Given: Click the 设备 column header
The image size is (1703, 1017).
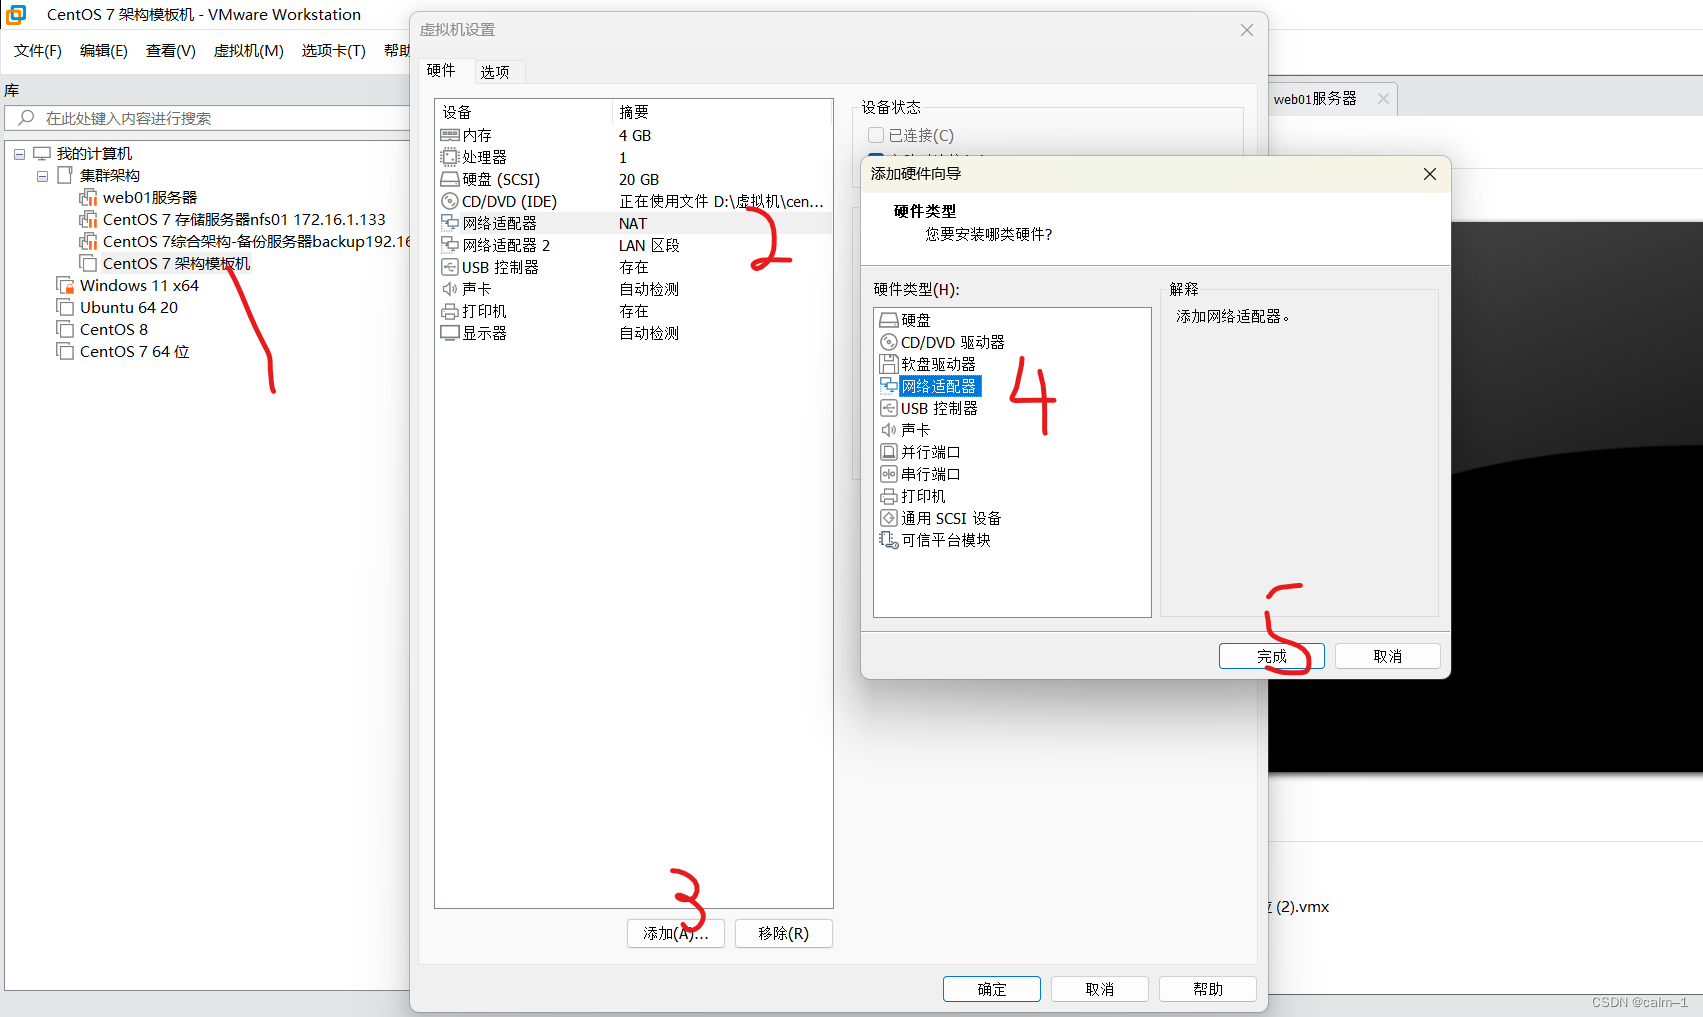Looking at the screenshot, I should (523, 112).
